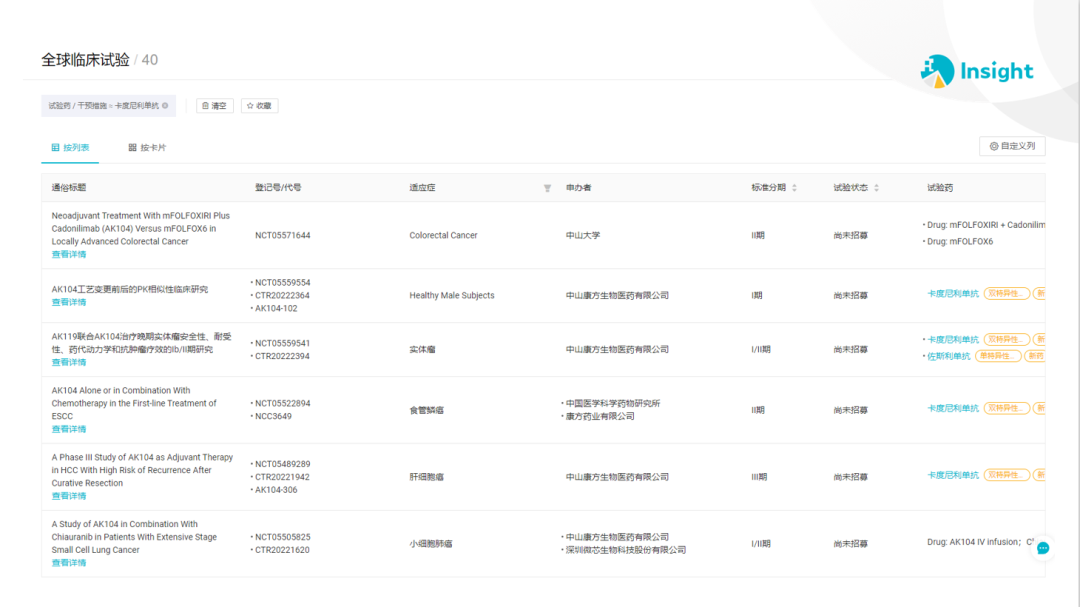The height and width of the screenshot is (607, 1080).
Task: Click the 全球临床试验 page heading
Action: pyautogui.click(x=85, y=60)
